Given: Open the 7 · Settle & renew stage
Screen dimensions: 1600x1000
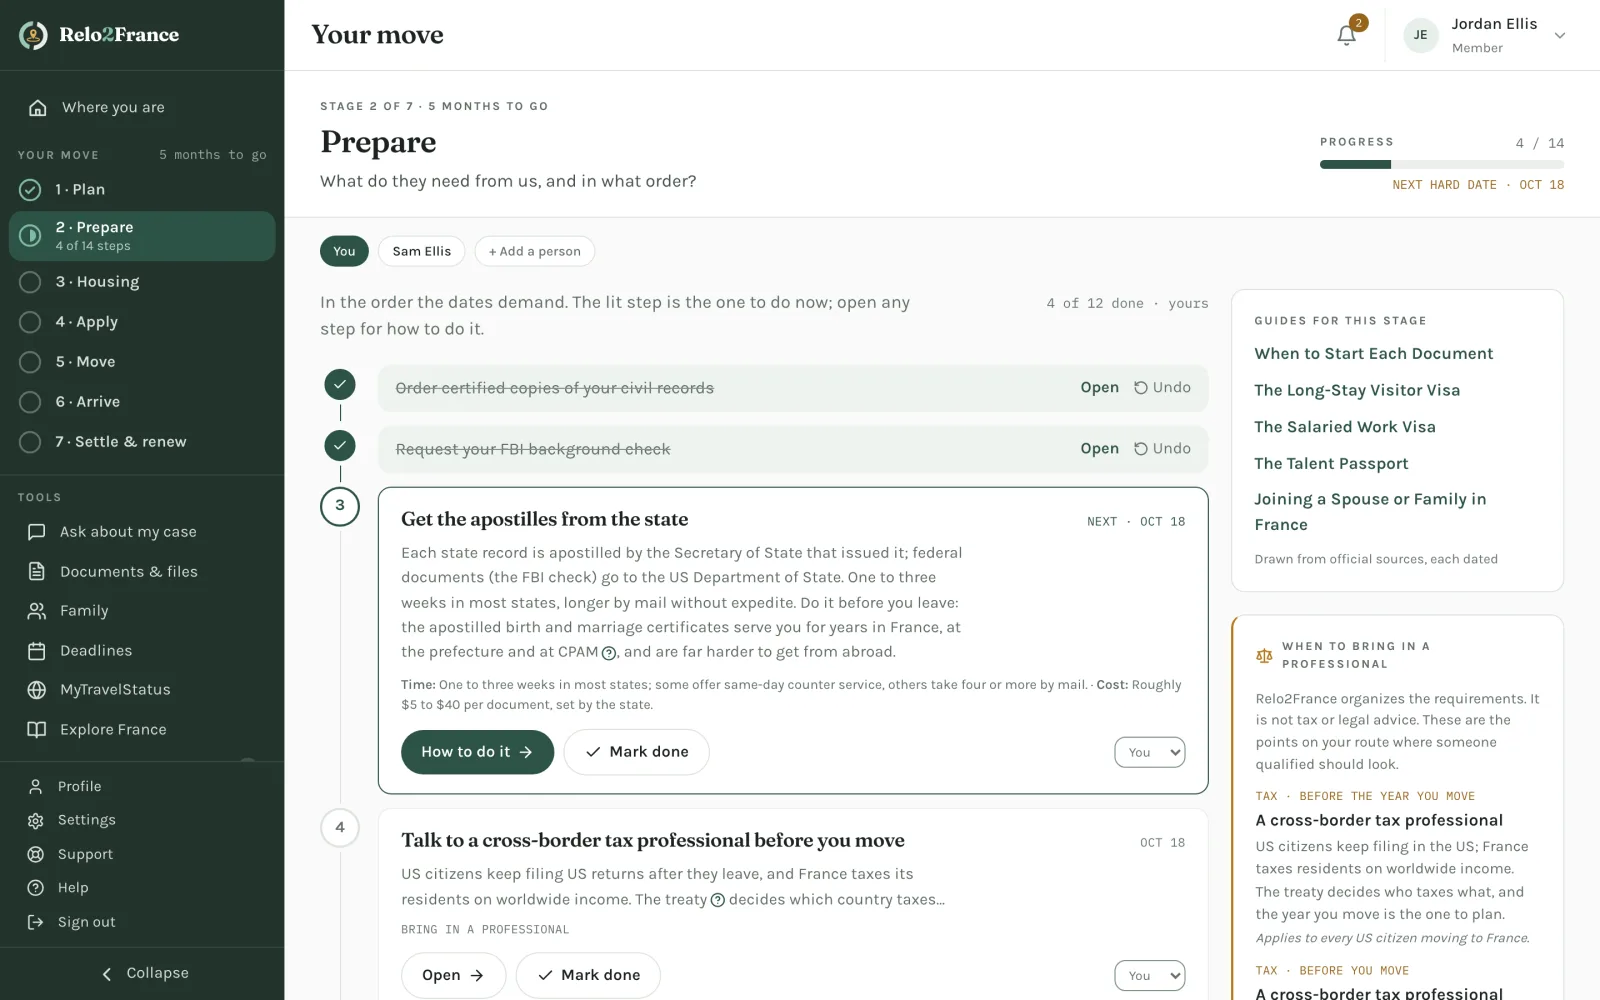Looking at the screenshot, I should [142, 442].
